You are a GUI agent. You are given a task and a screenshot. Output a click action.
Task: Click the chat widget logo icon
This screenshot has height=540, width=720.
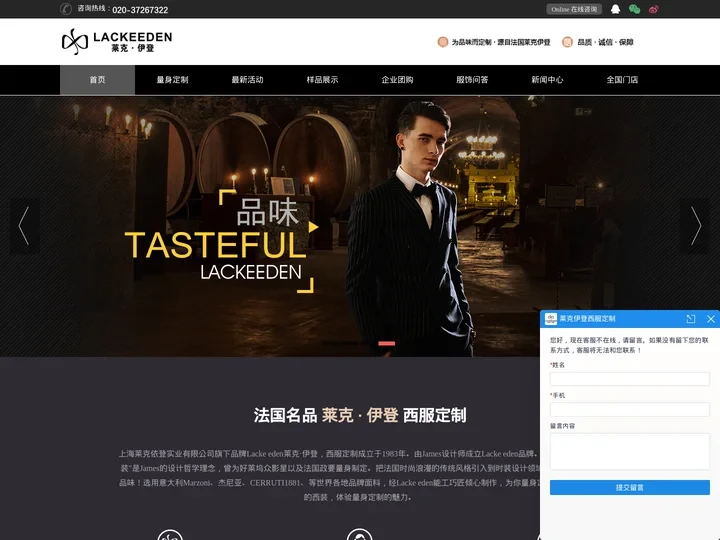(x=551, y=319)
